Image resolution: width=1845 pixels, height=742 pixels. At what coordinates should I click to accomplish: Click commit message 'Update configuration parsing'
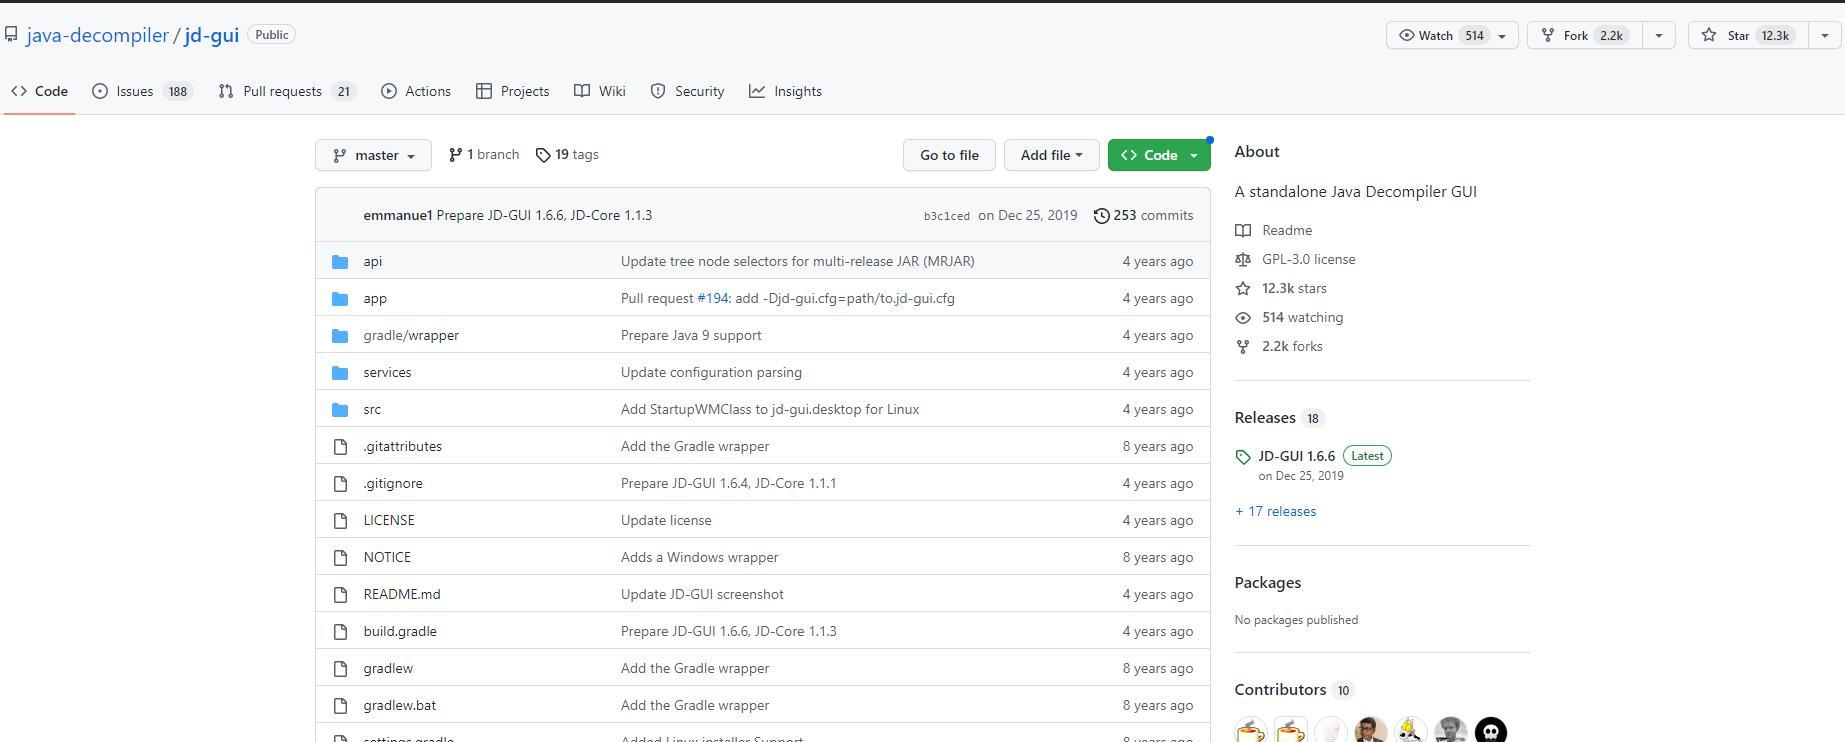(711, 373)
